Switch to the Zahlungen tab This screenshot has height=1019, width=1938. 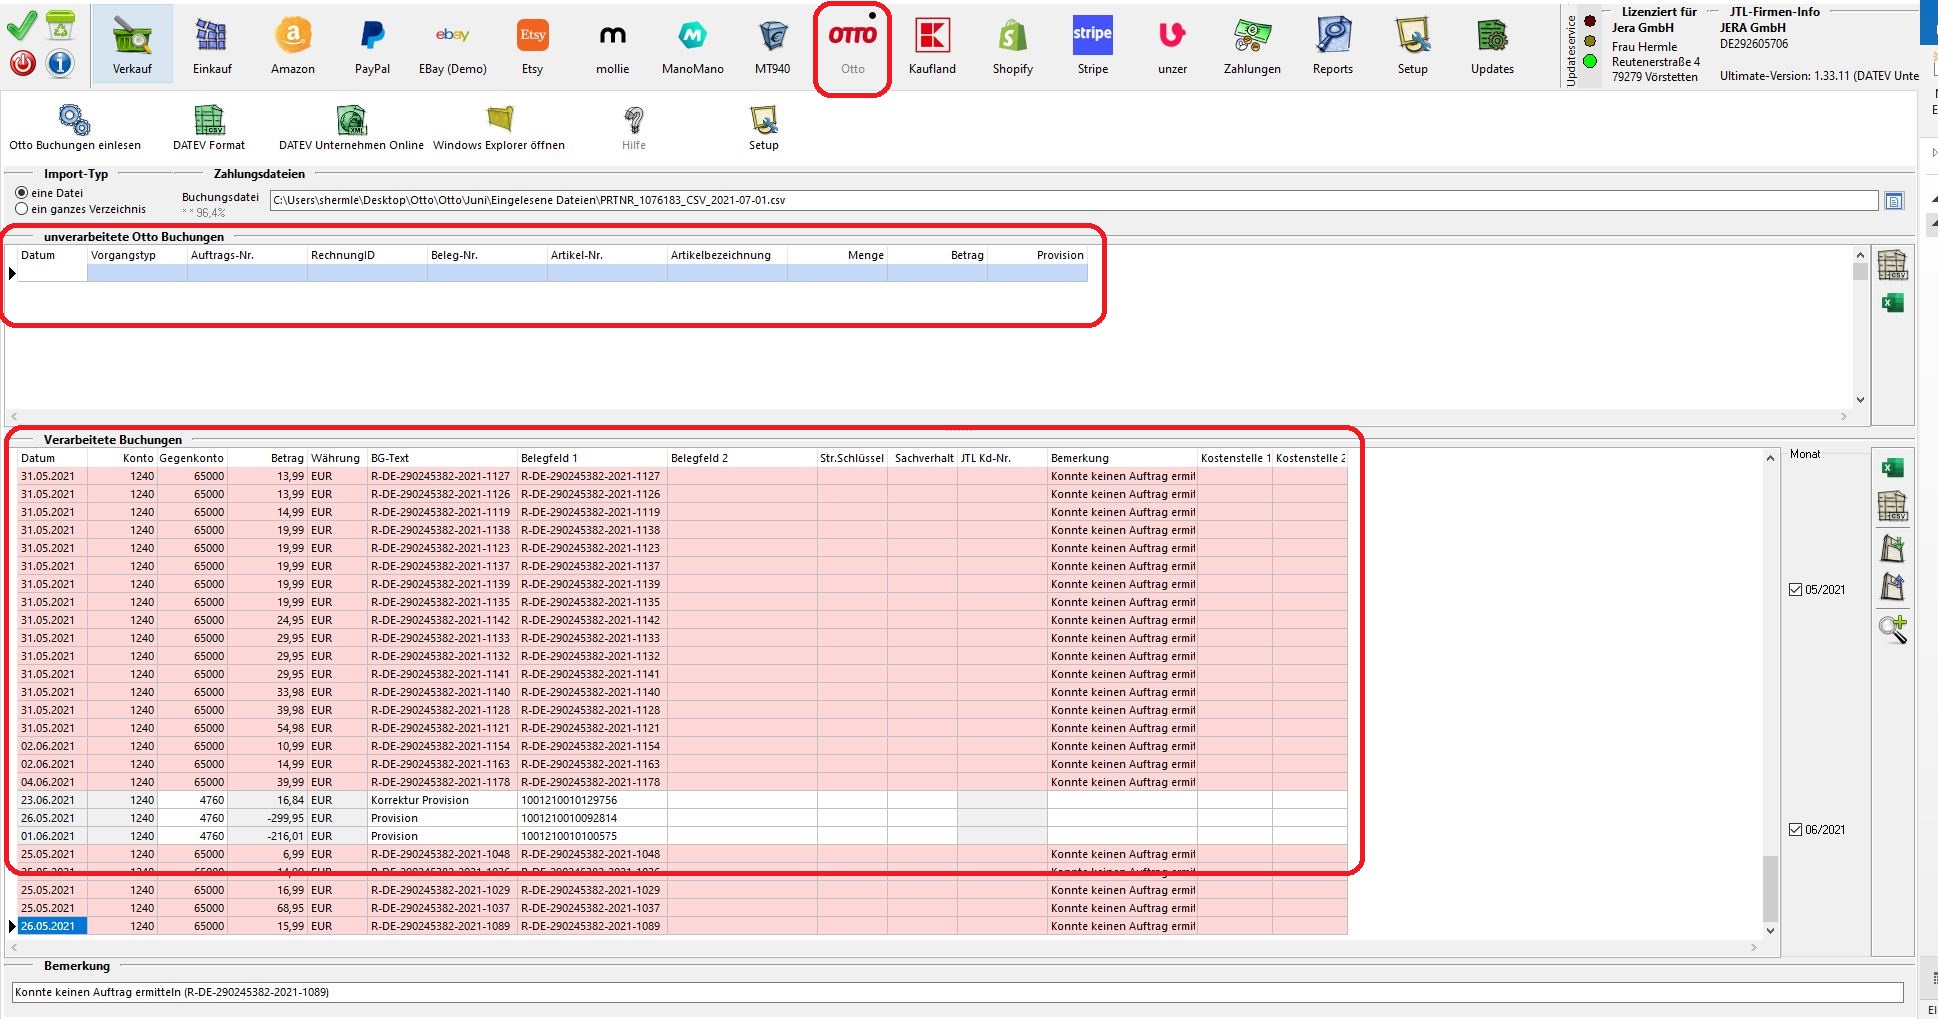tap(1252, 46)
